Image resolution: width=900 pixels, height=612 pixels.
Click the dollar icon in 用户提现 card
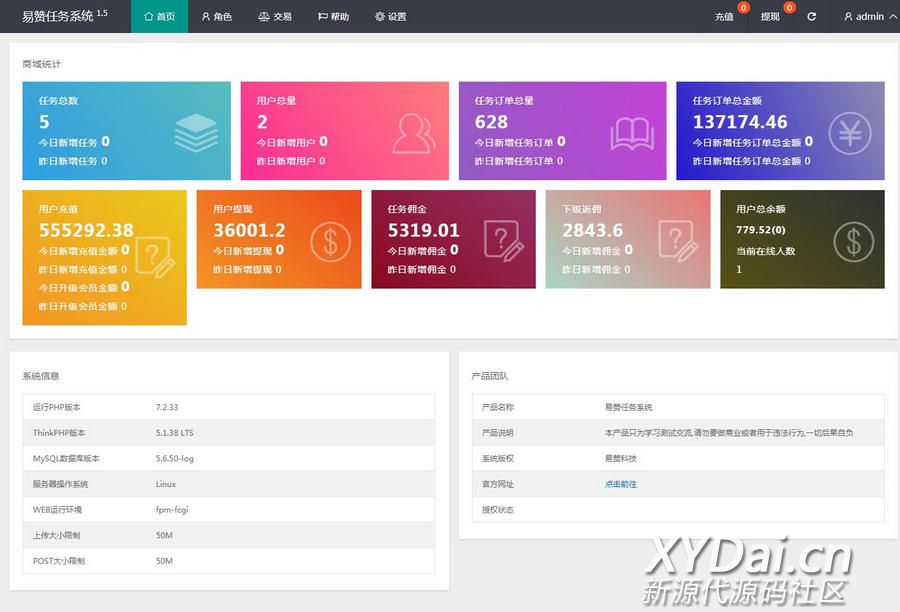coord(329,241)
